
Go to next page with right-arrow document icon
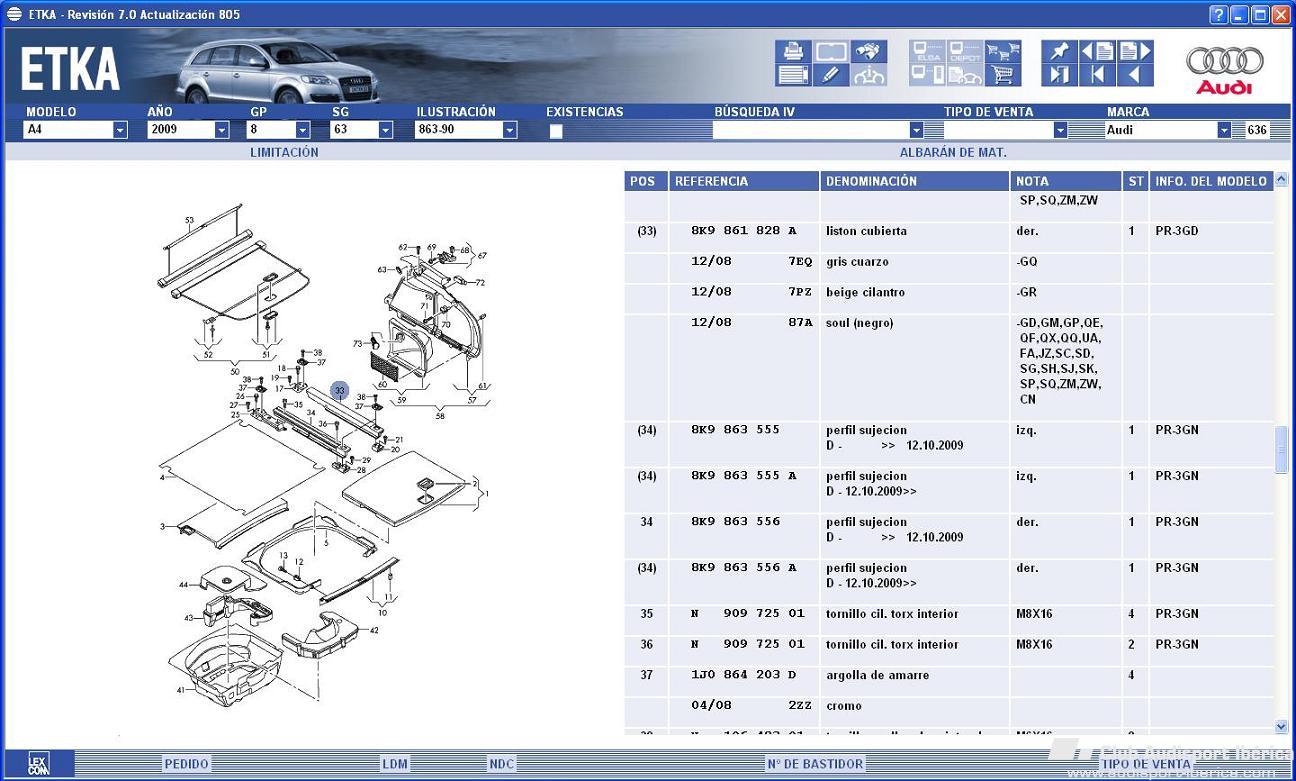1135,51
